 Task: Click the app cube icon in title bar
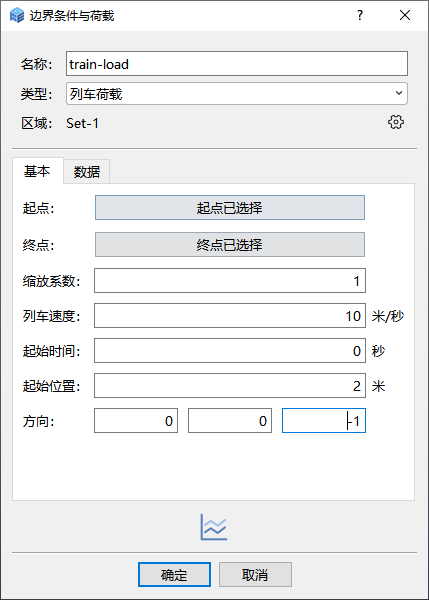17,15
